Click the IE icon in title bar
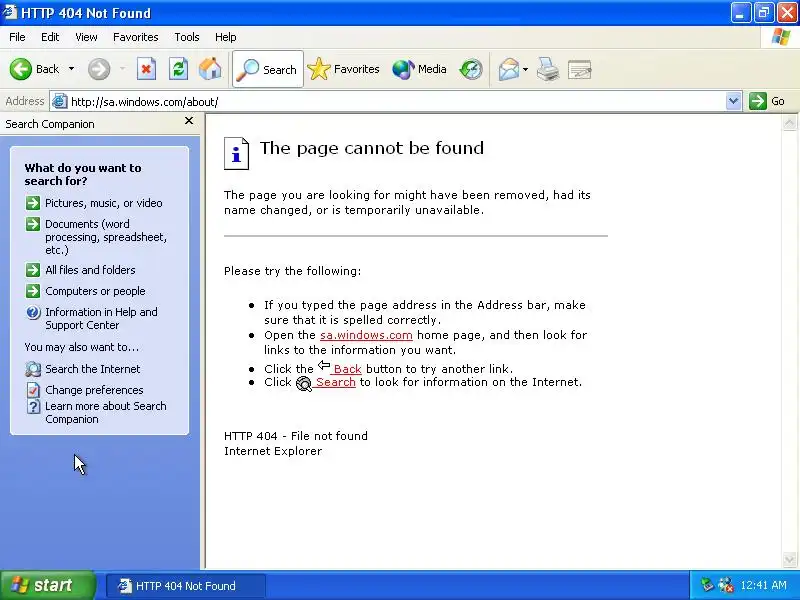 (9, 12)
